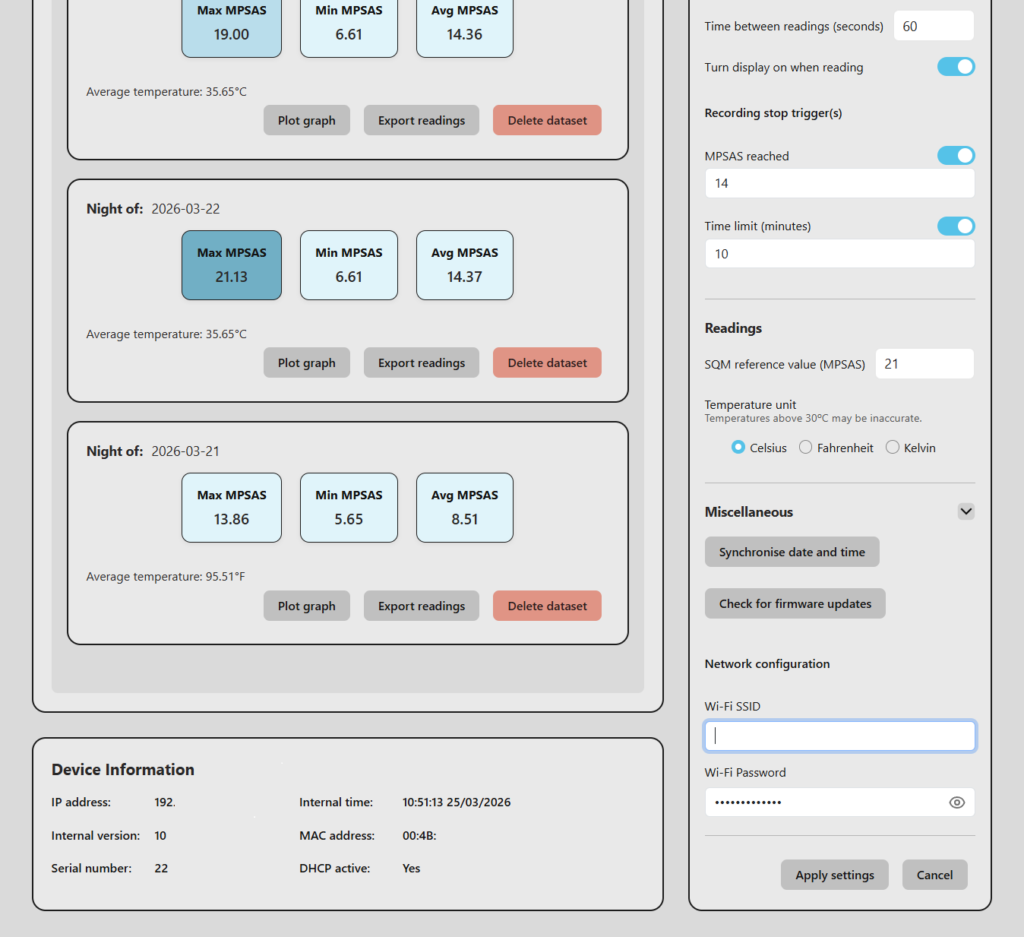
Task: Click the Avg MPSAS tile showing 8.51
Action: 464,508
